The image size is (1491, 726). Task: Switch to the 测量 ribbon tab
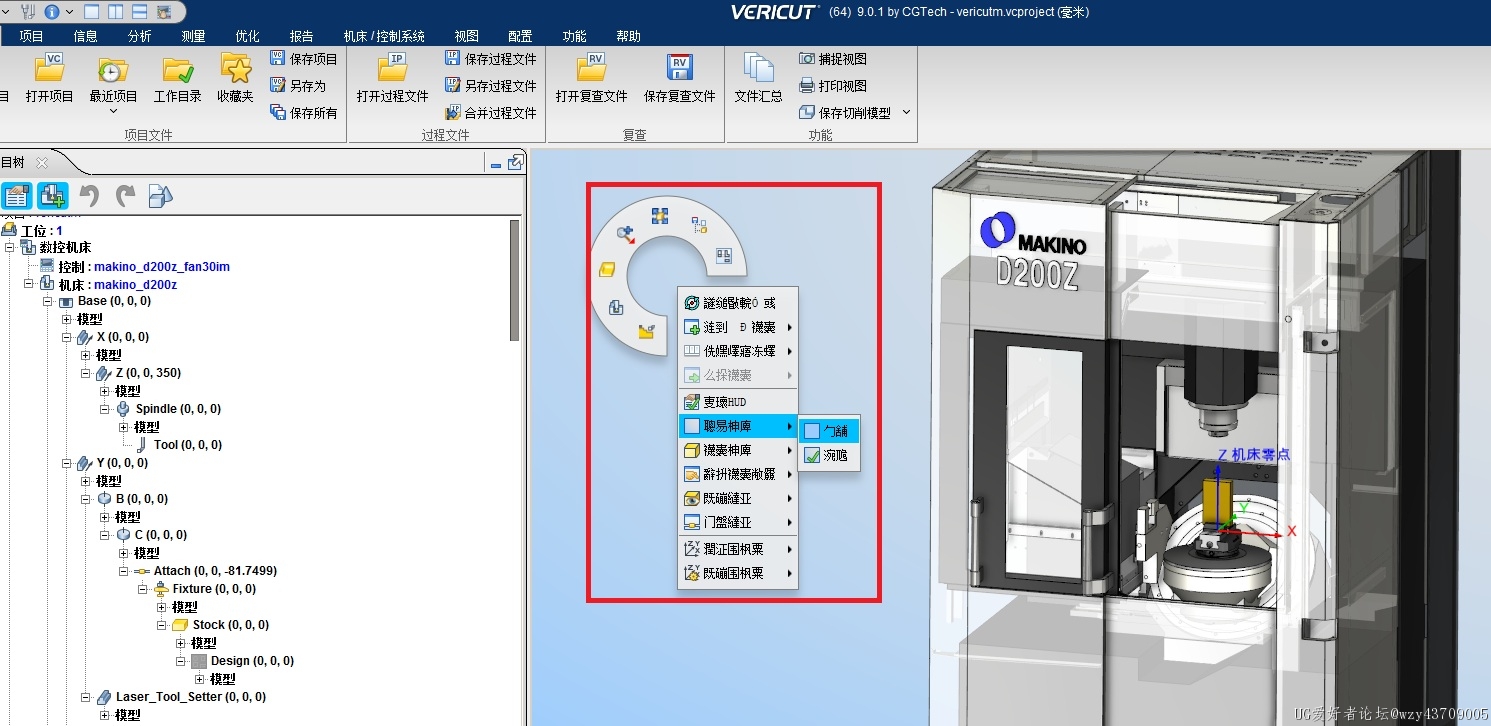[x=194, y=36]
